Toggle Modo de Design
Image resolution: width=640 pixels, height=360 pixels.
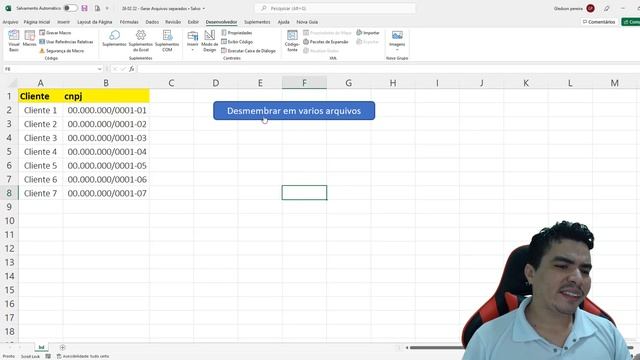click(x=209, y=41)
